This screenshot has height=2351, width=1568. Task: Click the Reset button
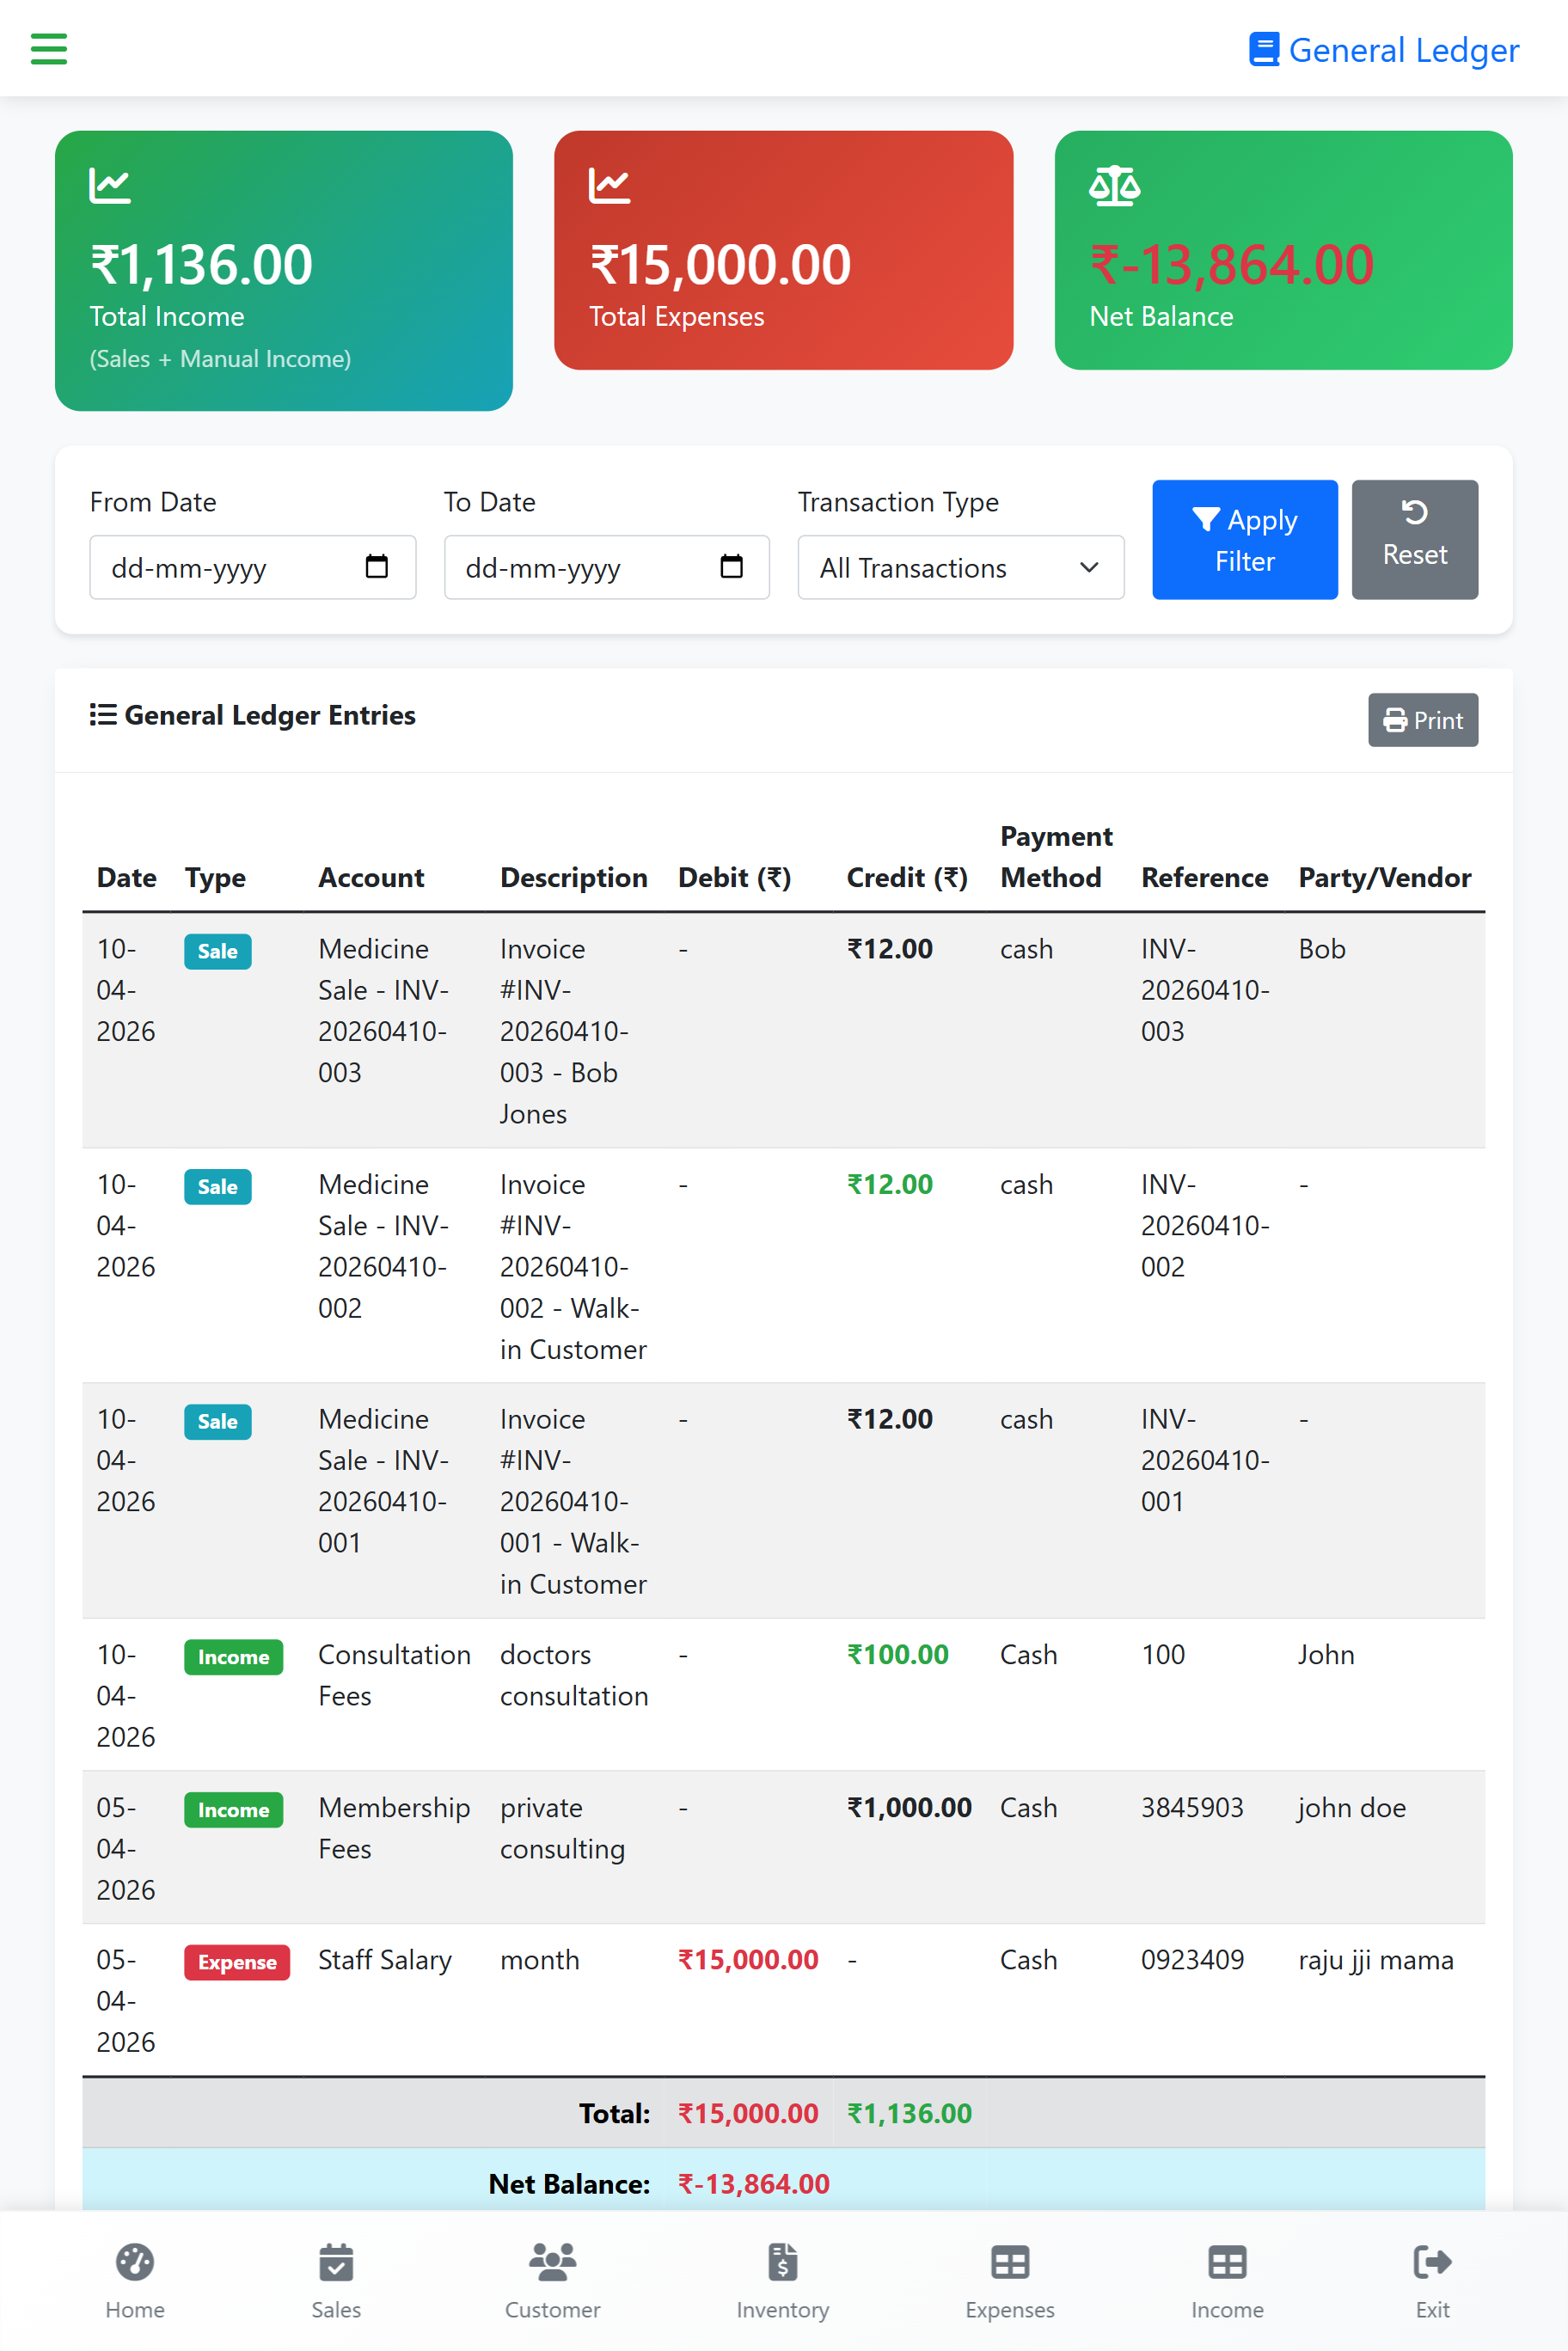click(1414, 540)
